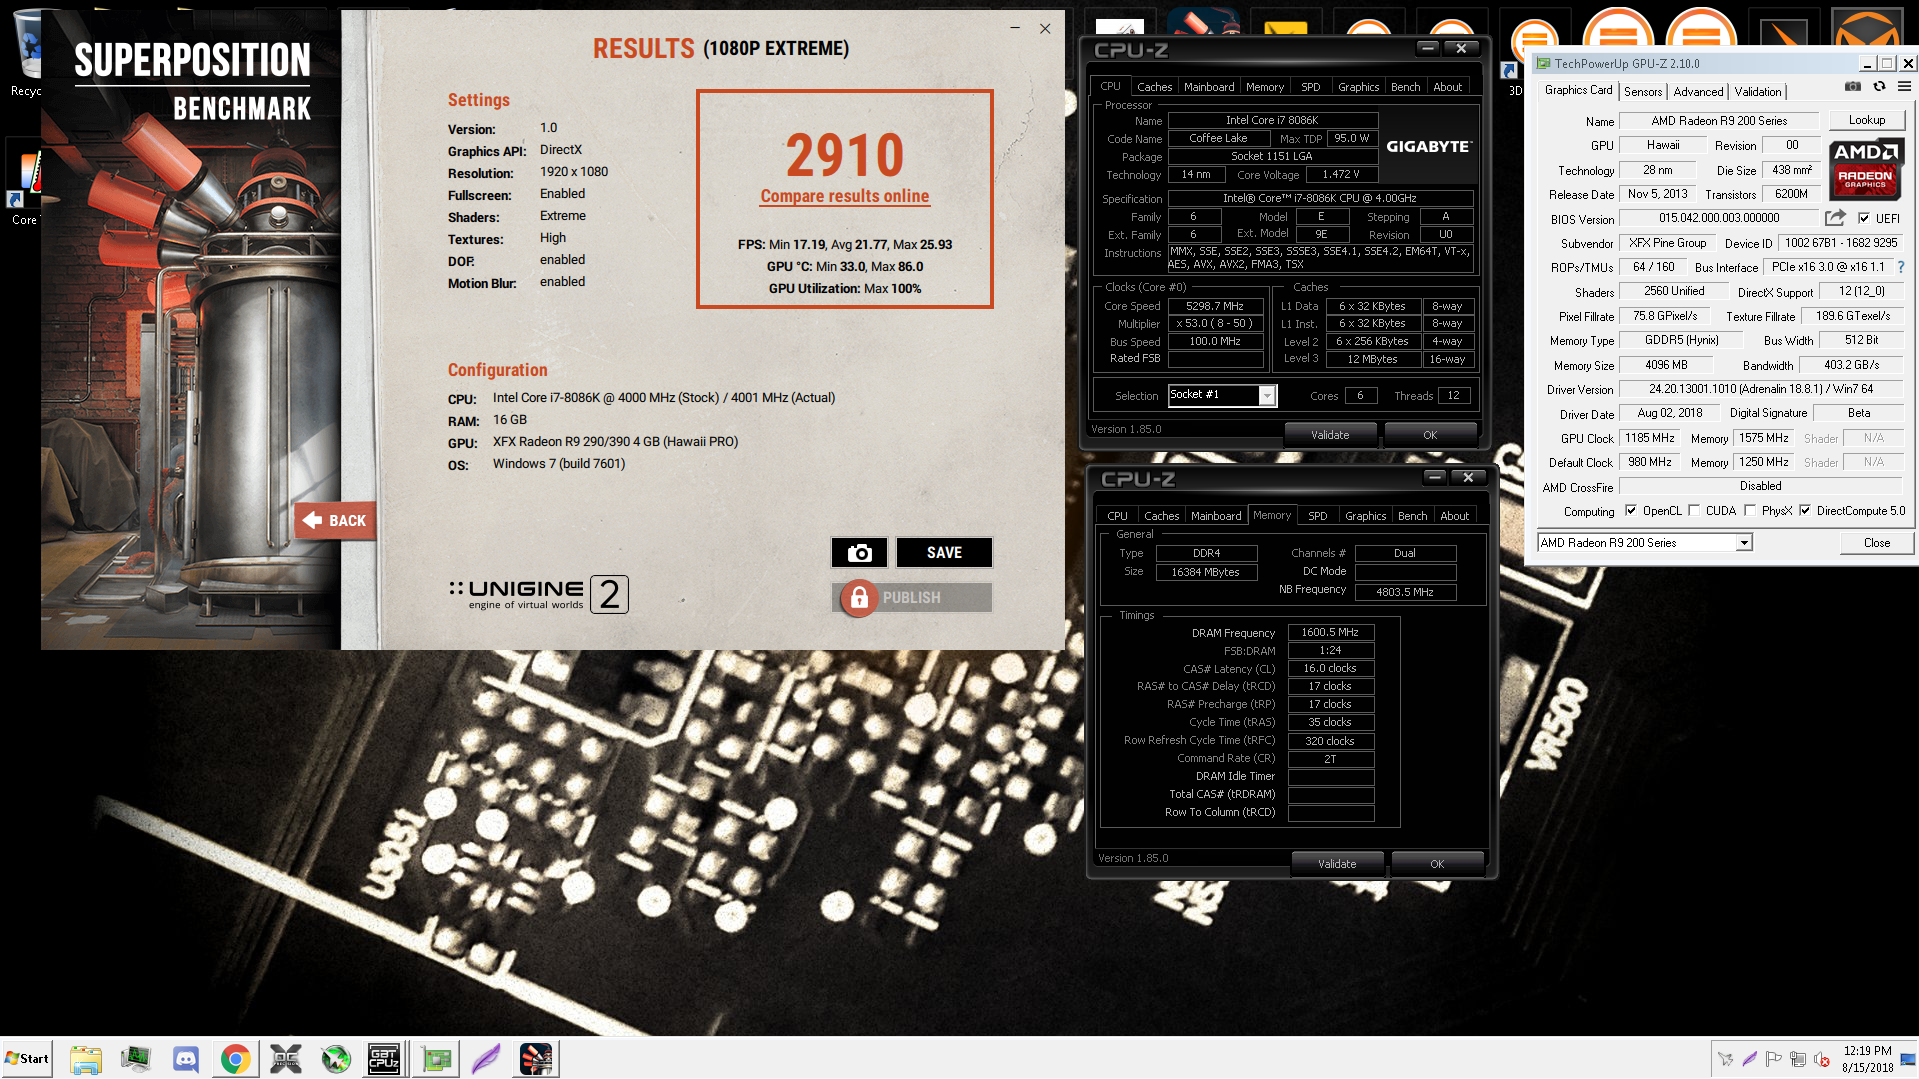Click the Action Center flag tray icon
This screenshot has height=1079, width=1919.
point(1773,1059)
